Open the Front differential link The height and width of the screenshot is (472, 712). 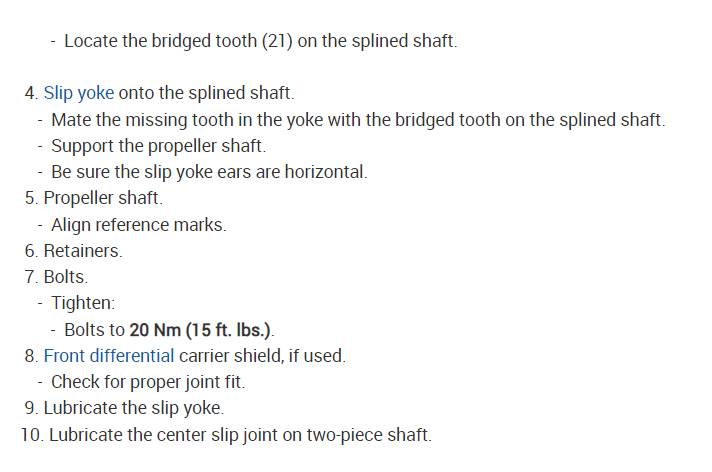click(109, 355)
